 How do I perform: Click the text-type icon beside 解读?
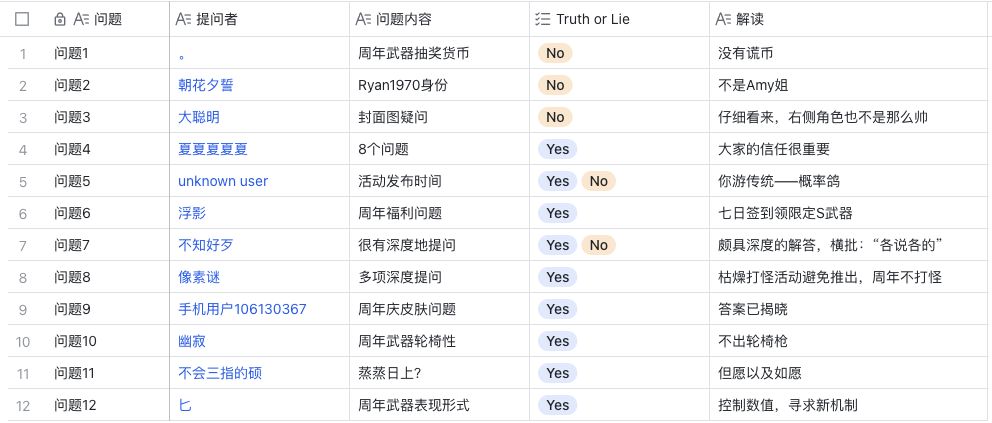(x=724, y=19)
